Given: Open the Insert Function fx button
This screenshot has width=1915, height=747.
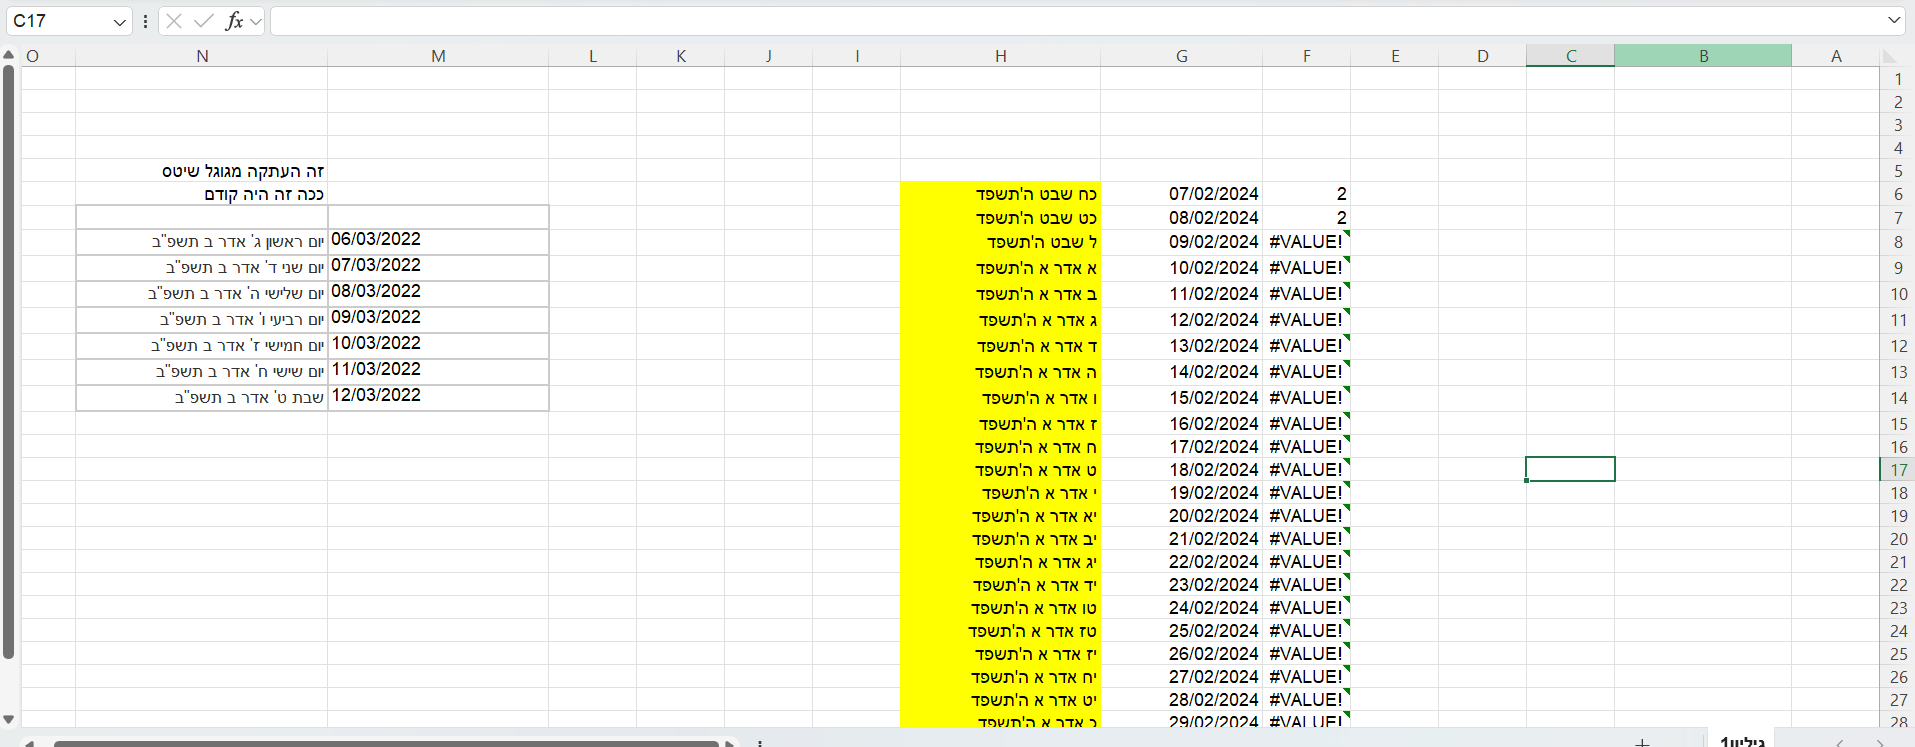Looking at the screenshot, I should coord(234,21).
